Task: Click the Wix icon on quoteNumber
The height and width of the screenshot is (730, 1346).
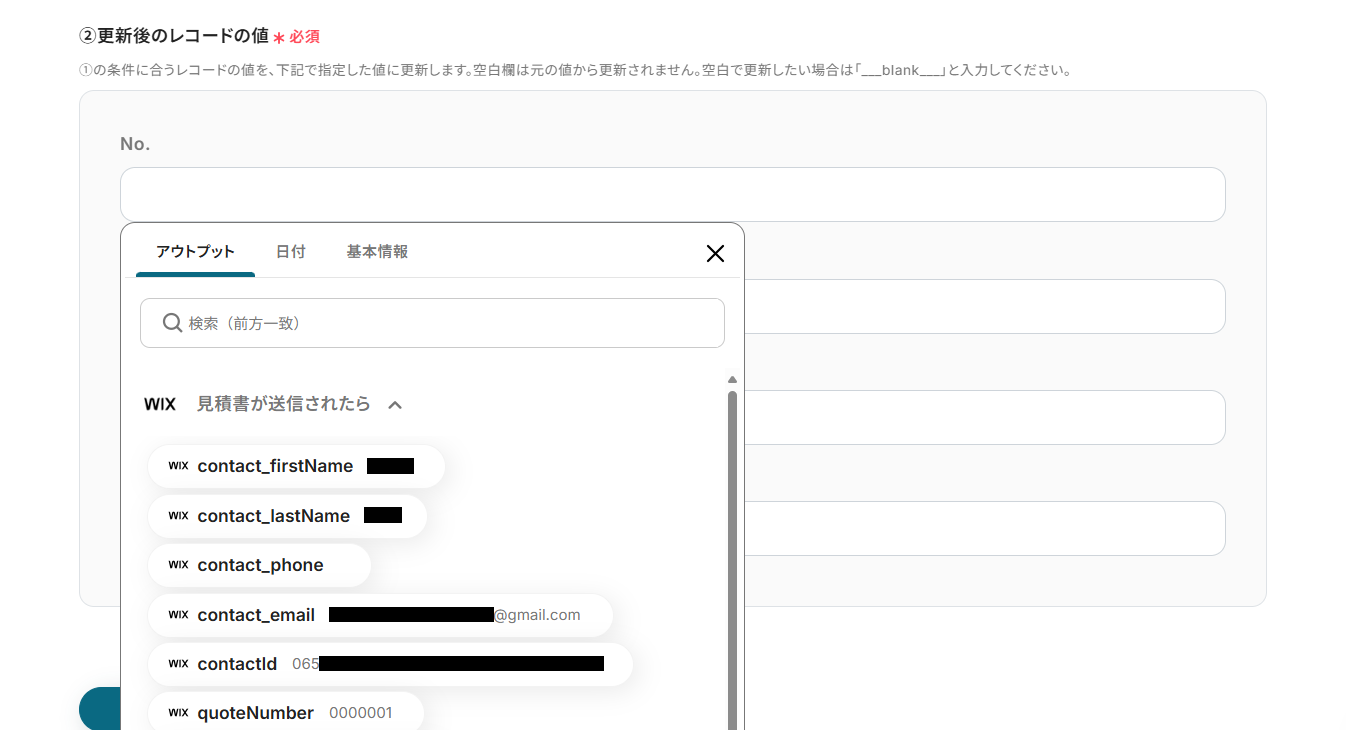Action: (178, 713)
